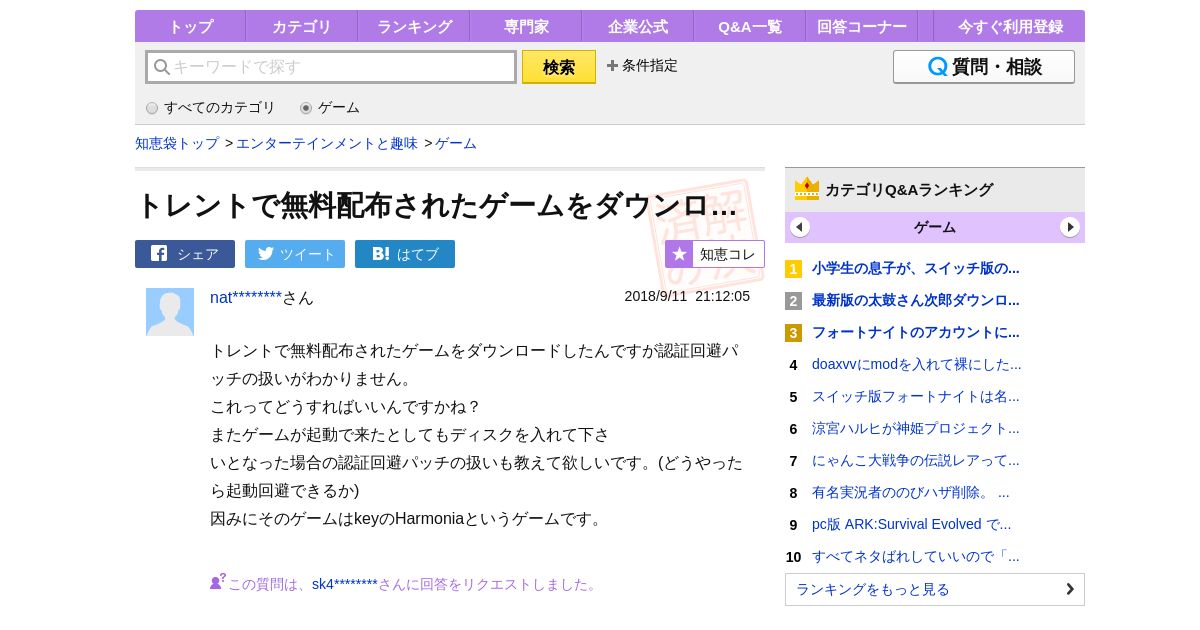The image size is (1200, 630).
Task: Go to next ranking category arrow
Action: [1070, 227]
